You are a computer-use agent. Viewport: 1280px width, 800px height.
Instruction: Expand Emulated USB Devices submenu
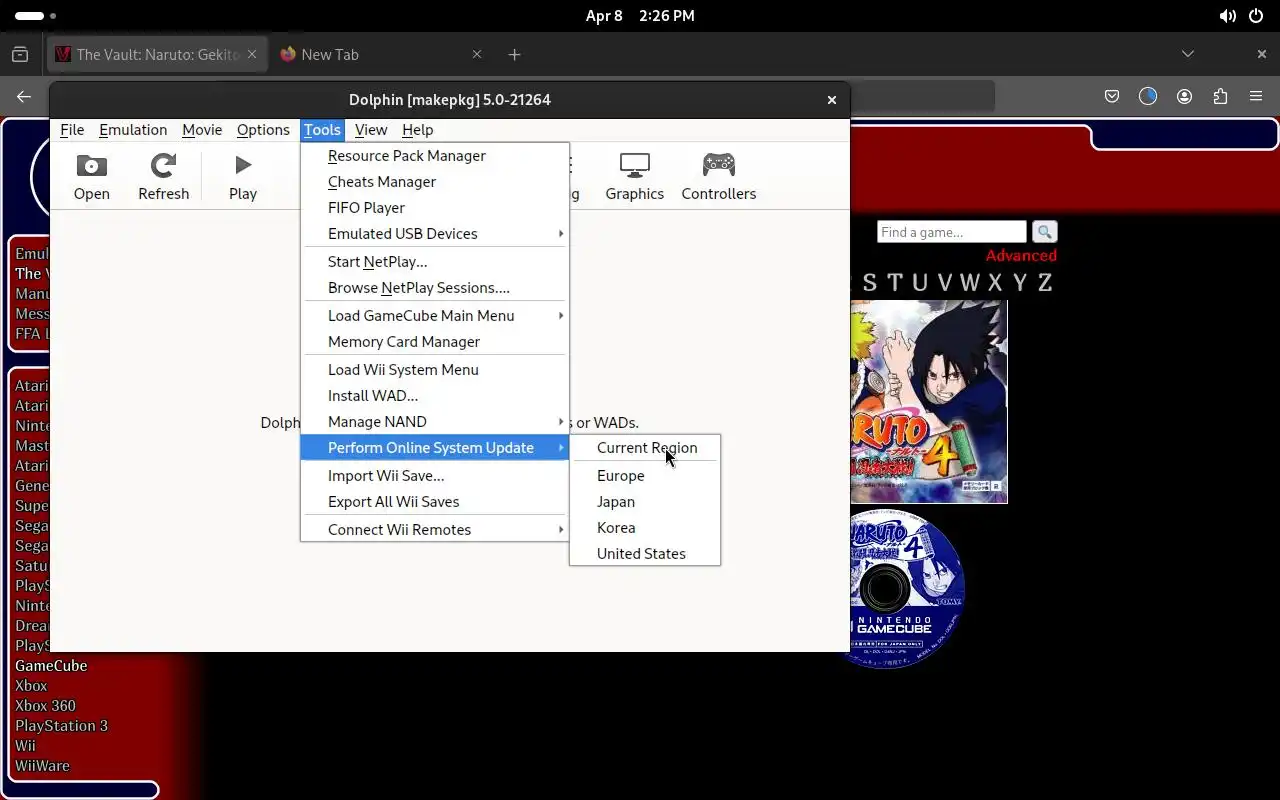click(x=435, y=234)
